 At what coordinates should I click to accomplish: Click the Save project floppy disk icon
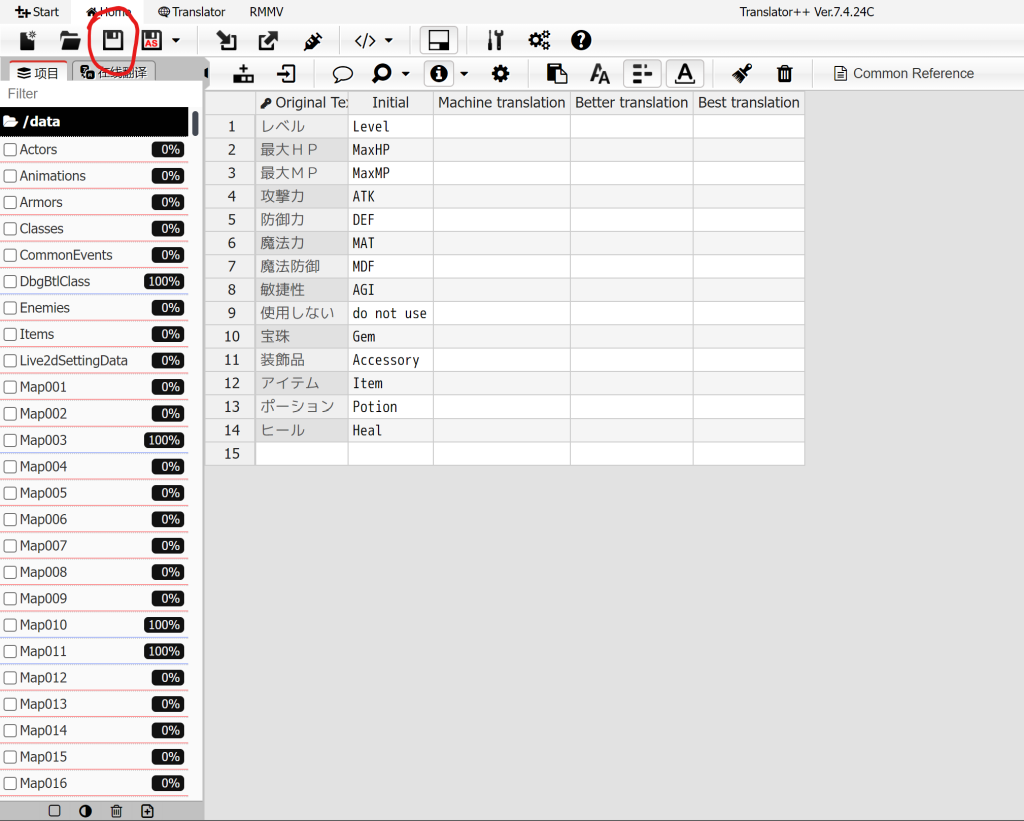coord(113,41)
